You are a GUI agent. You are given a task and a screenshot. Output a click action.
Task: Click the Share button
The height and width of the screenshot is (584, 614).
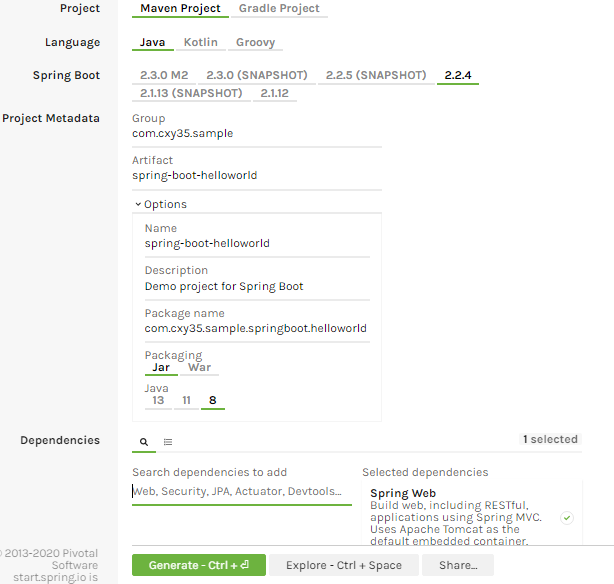tap(457, 565)
